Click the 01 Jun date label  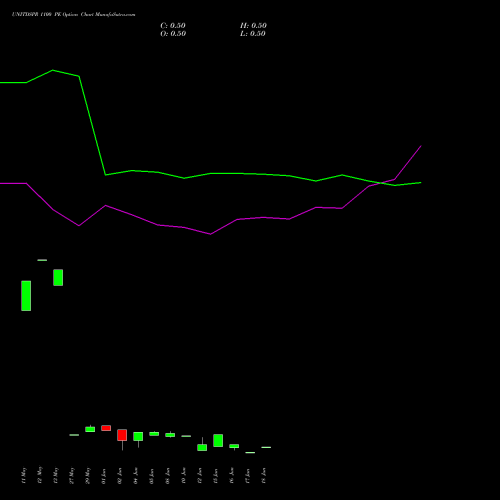pos(104,476)
